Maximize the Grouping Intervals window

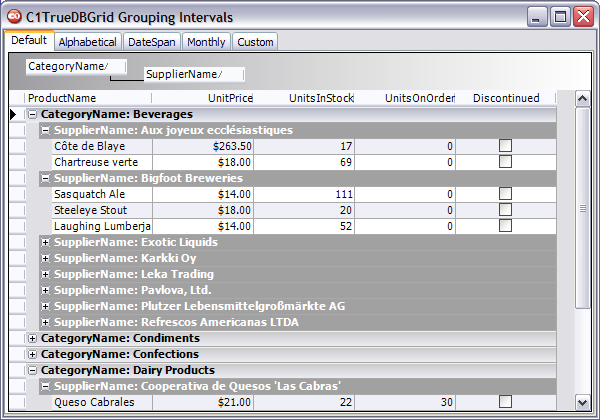pyautogui.click(x=560, y=16)
